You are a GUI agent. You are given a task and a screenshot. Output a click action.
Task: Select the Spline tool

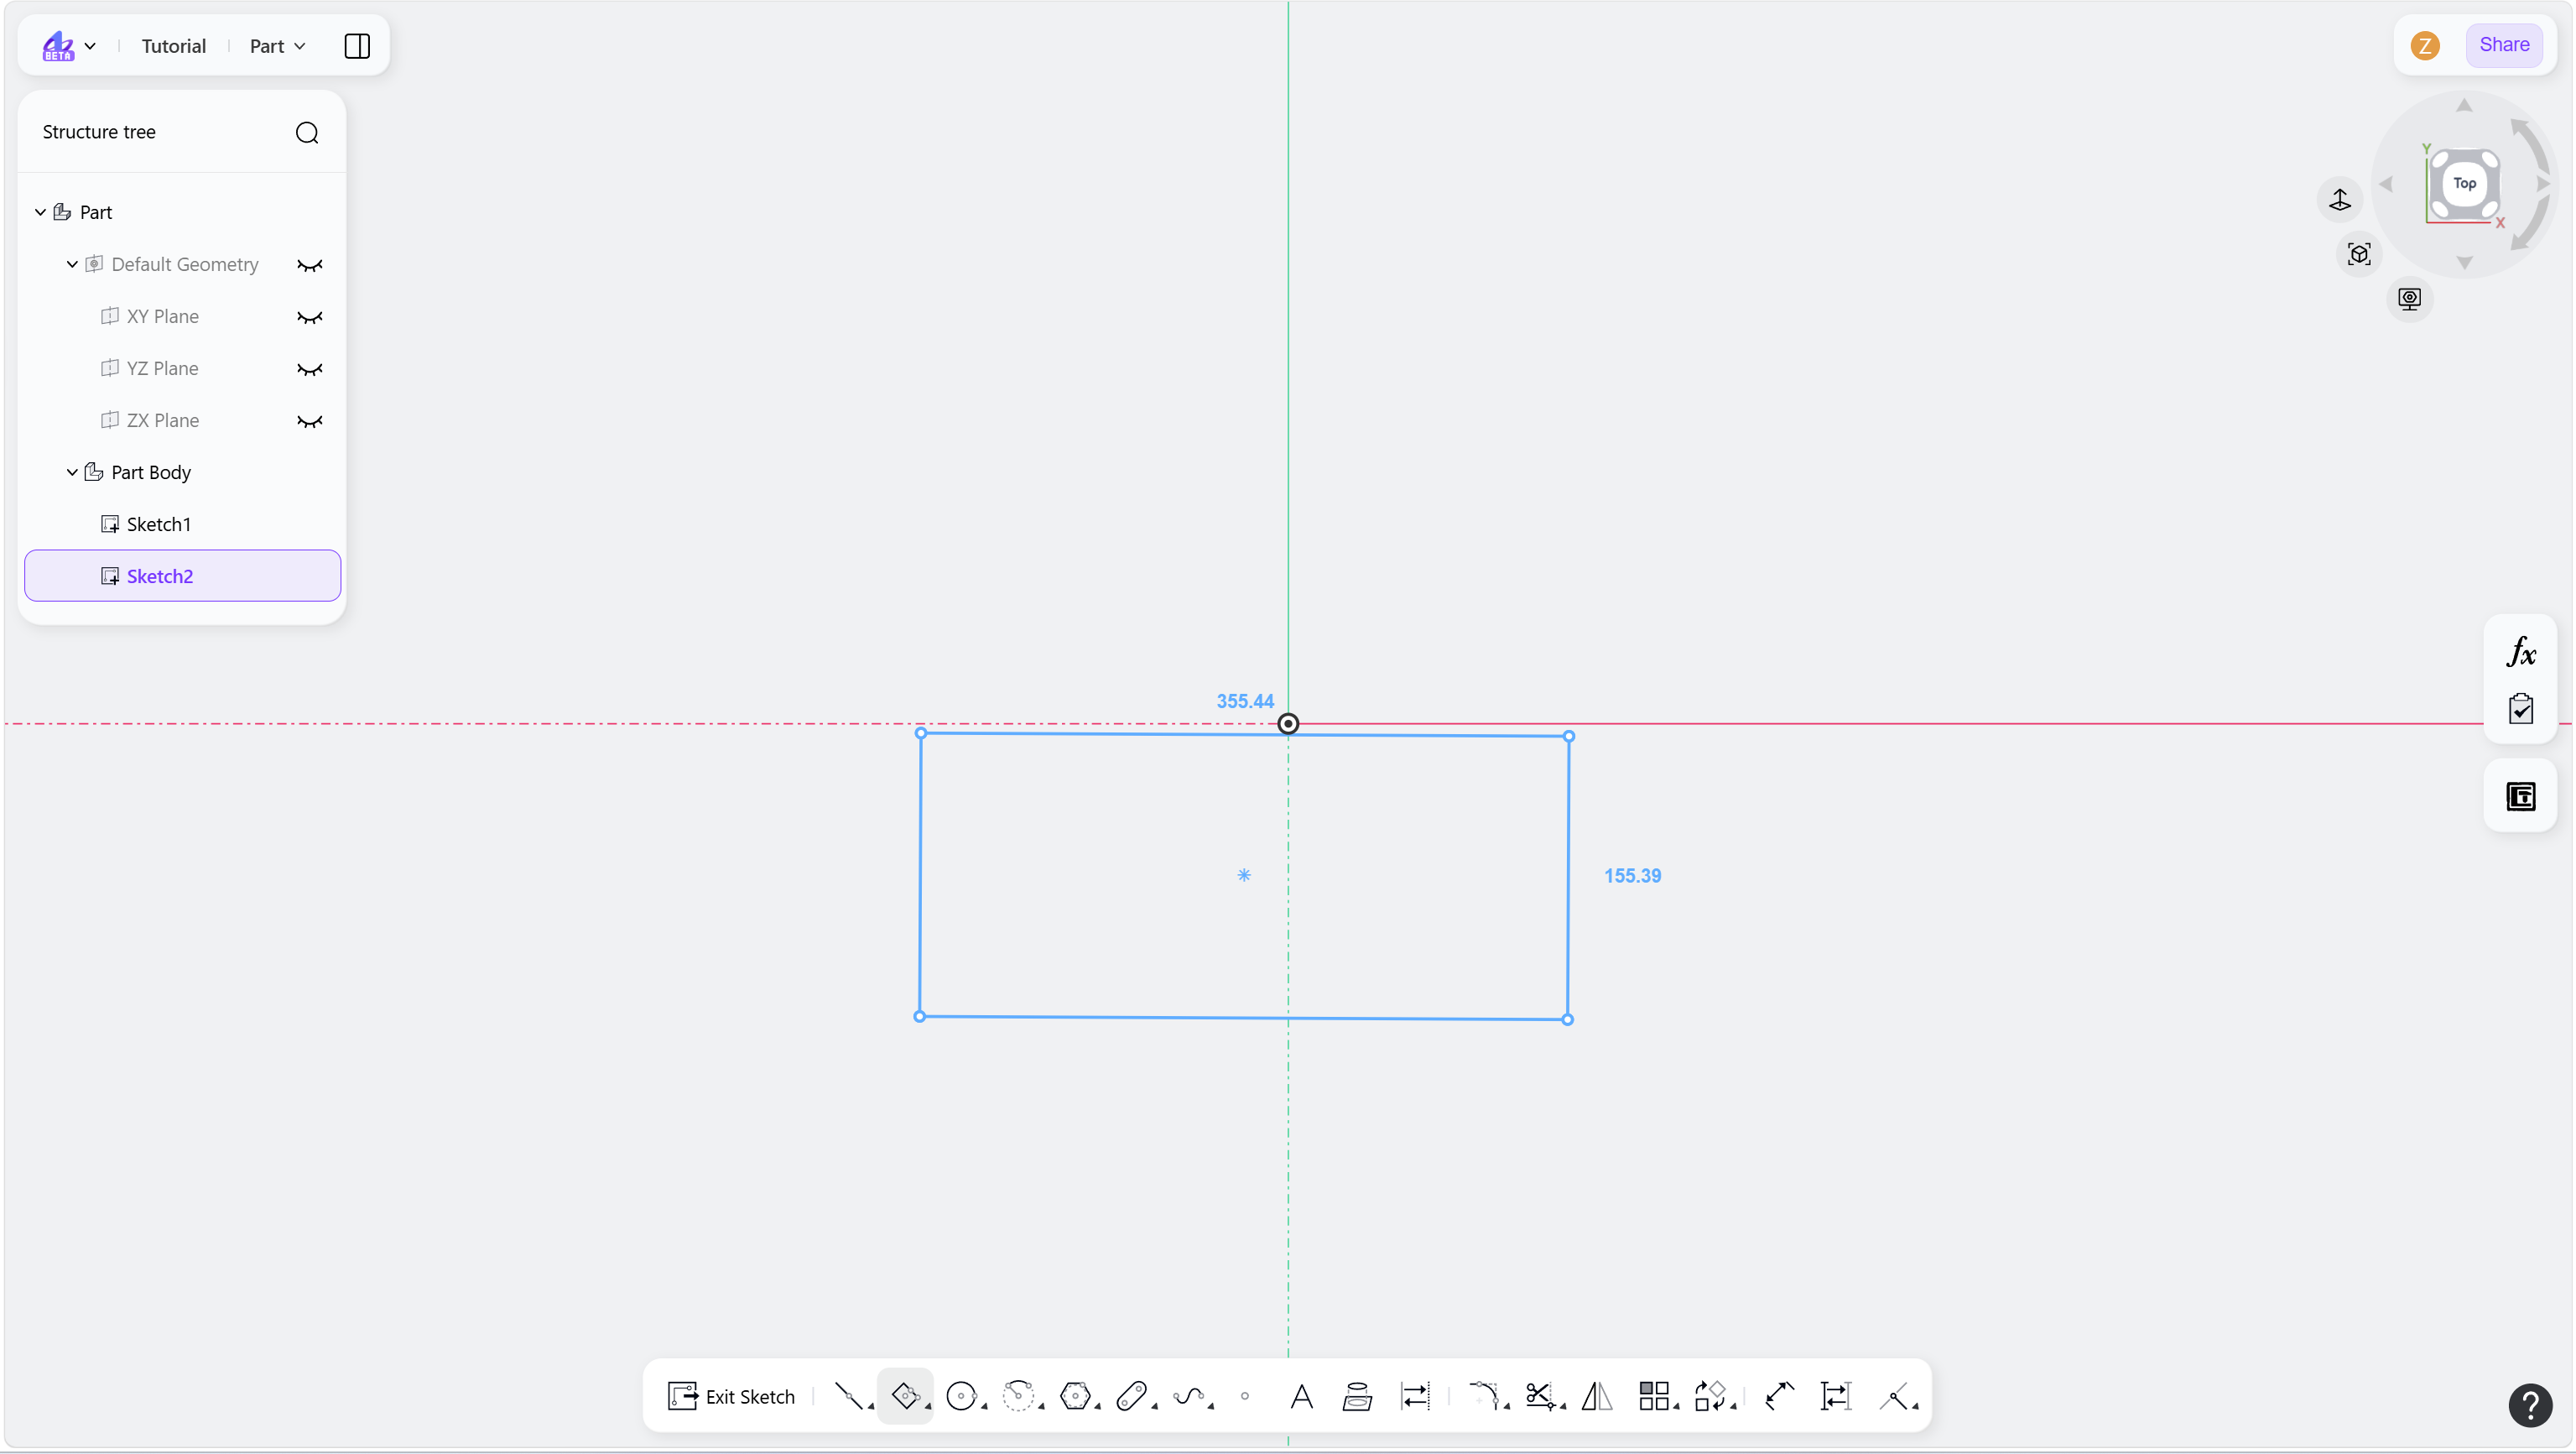[x=1188, y=1395]
